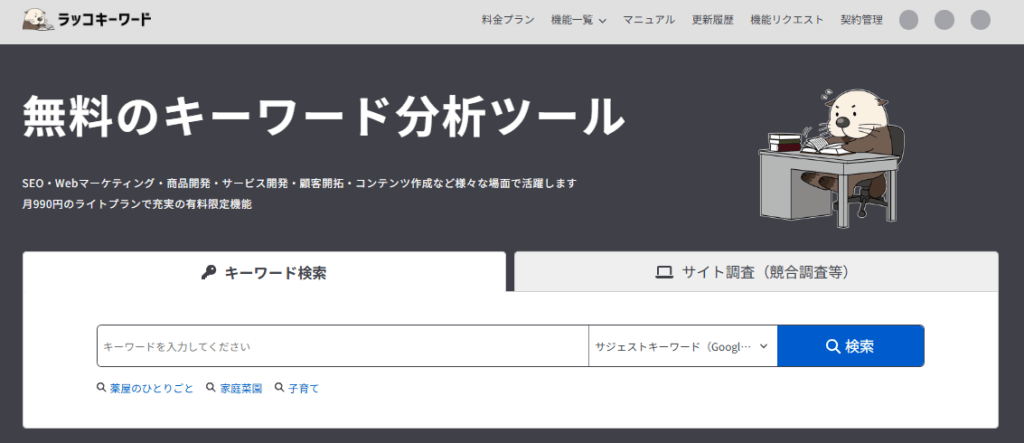The width and height of the screenshot is (1024, 443).
Task: Open the サジェストキーワード search type dropdown
Action: tap(682, 346)
